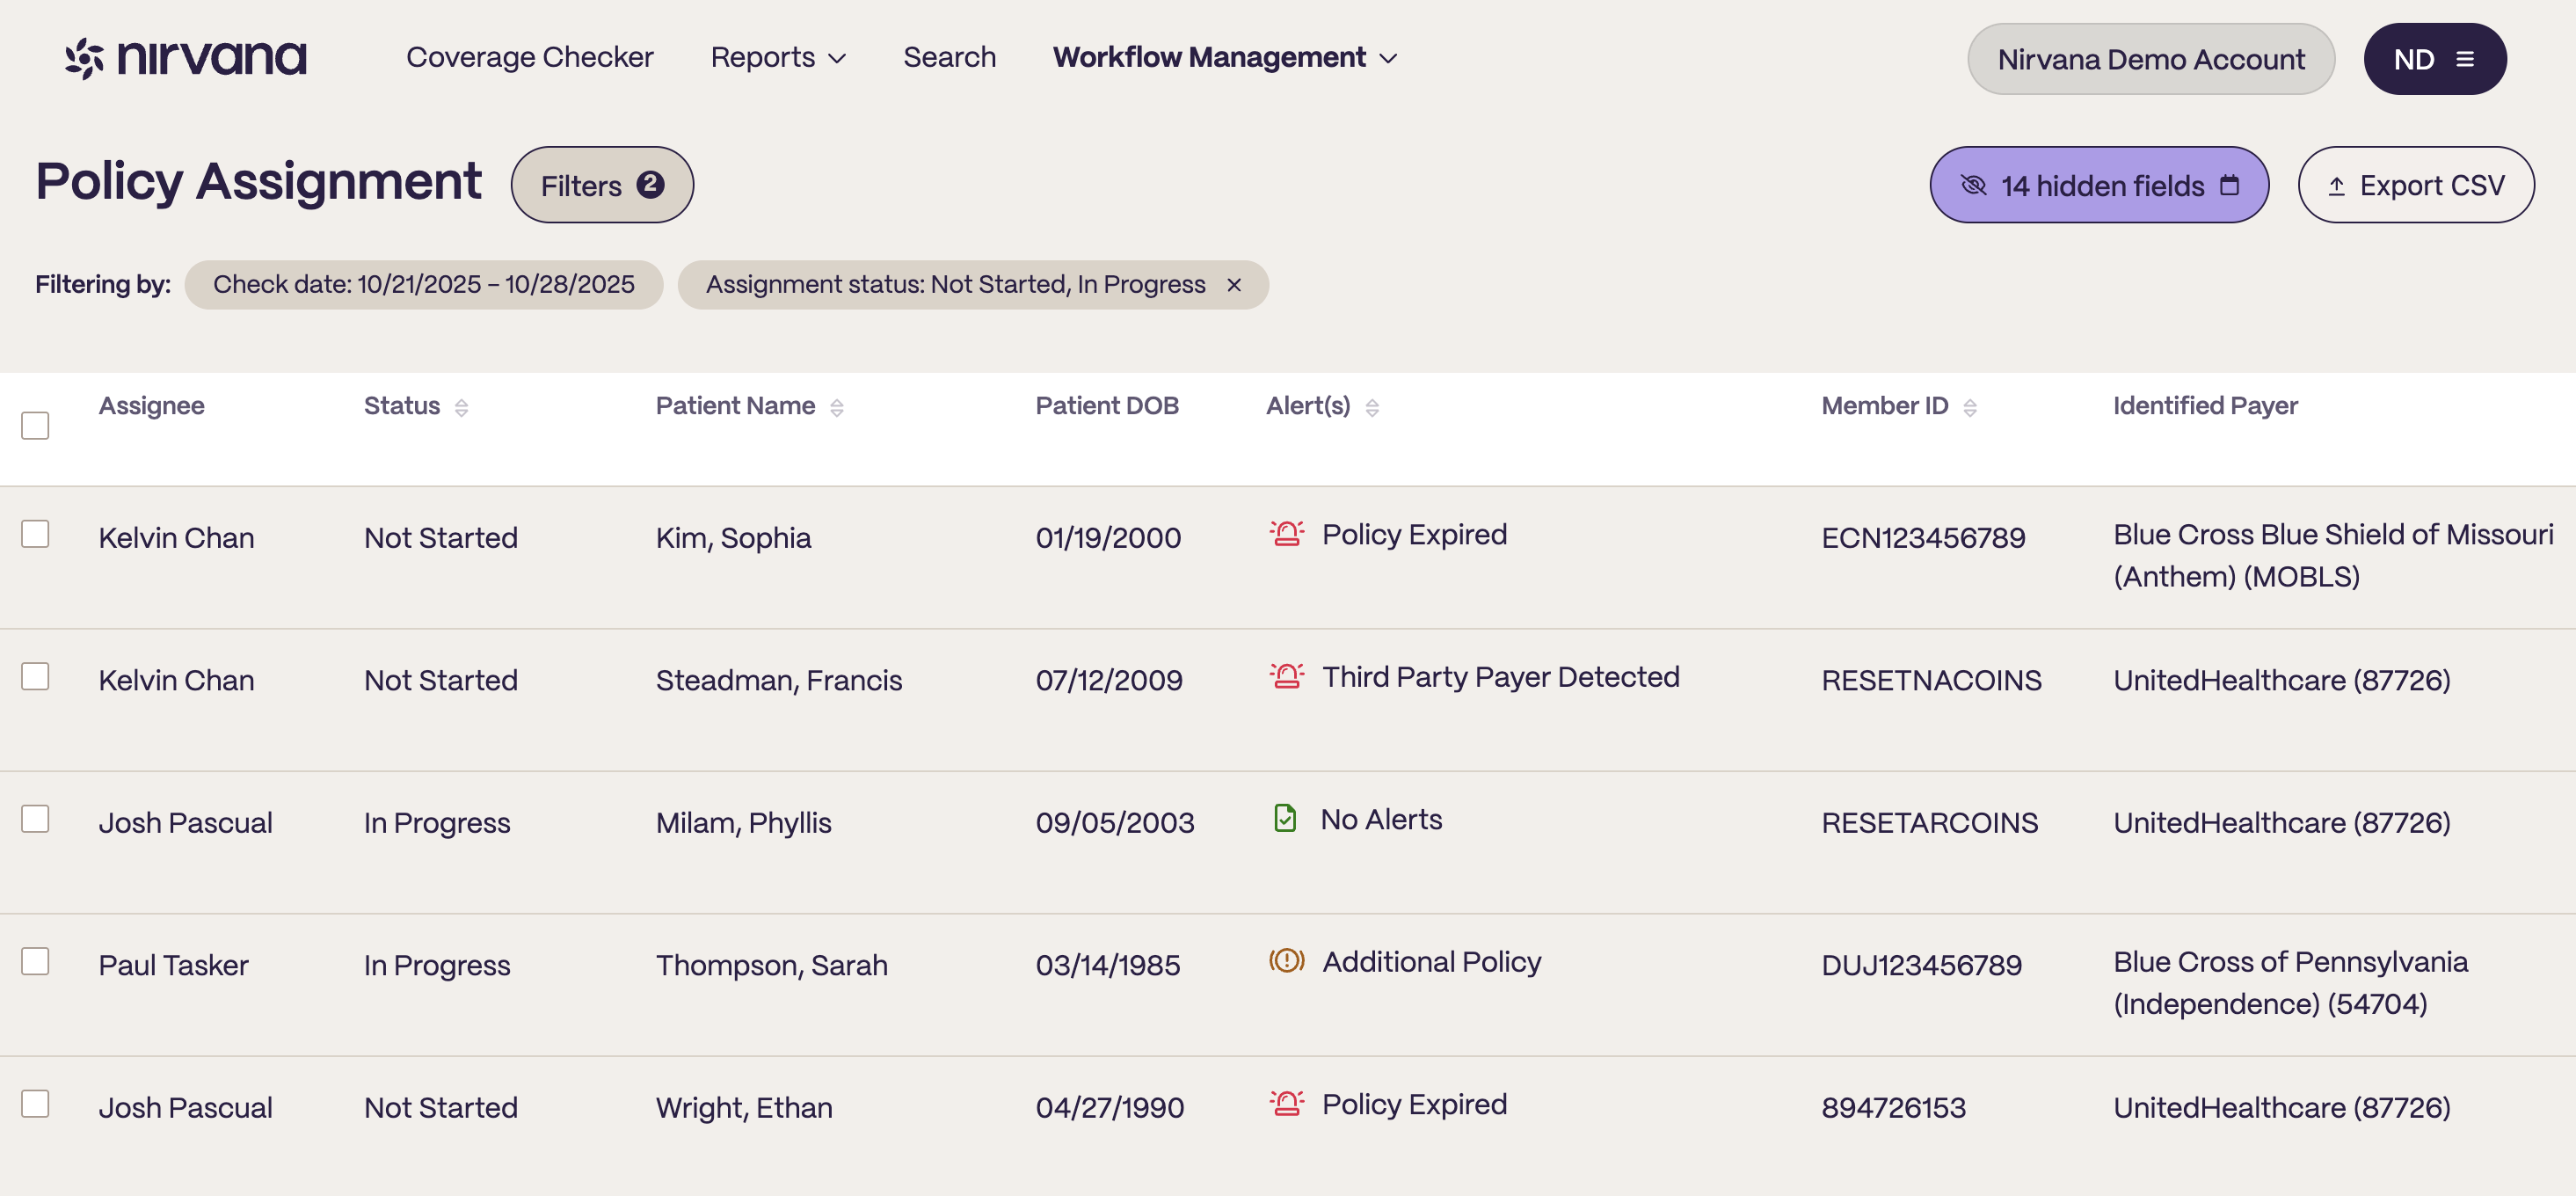Show the 14 hidden fields
Screen dimensions: 2576x1196
coord(2098,186)
